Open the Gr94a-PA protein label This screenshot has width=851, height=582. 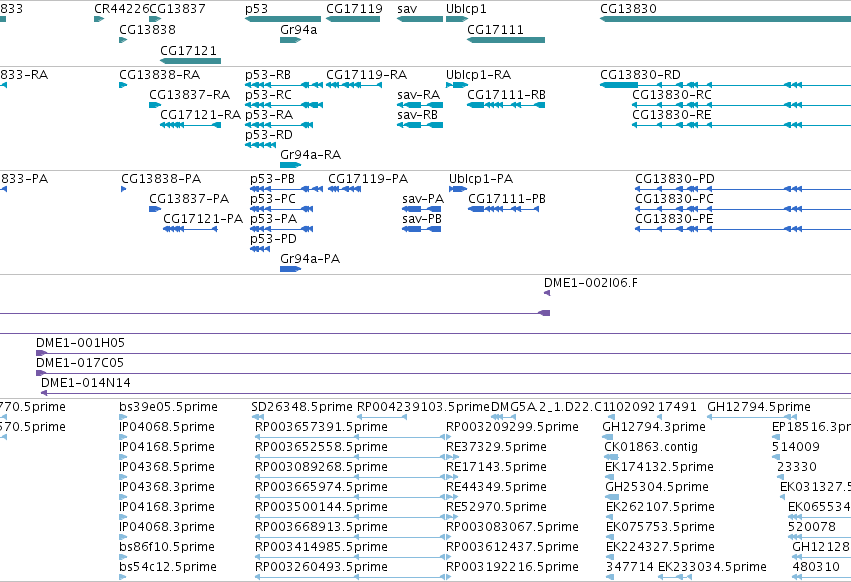click(x=310, y=260)
